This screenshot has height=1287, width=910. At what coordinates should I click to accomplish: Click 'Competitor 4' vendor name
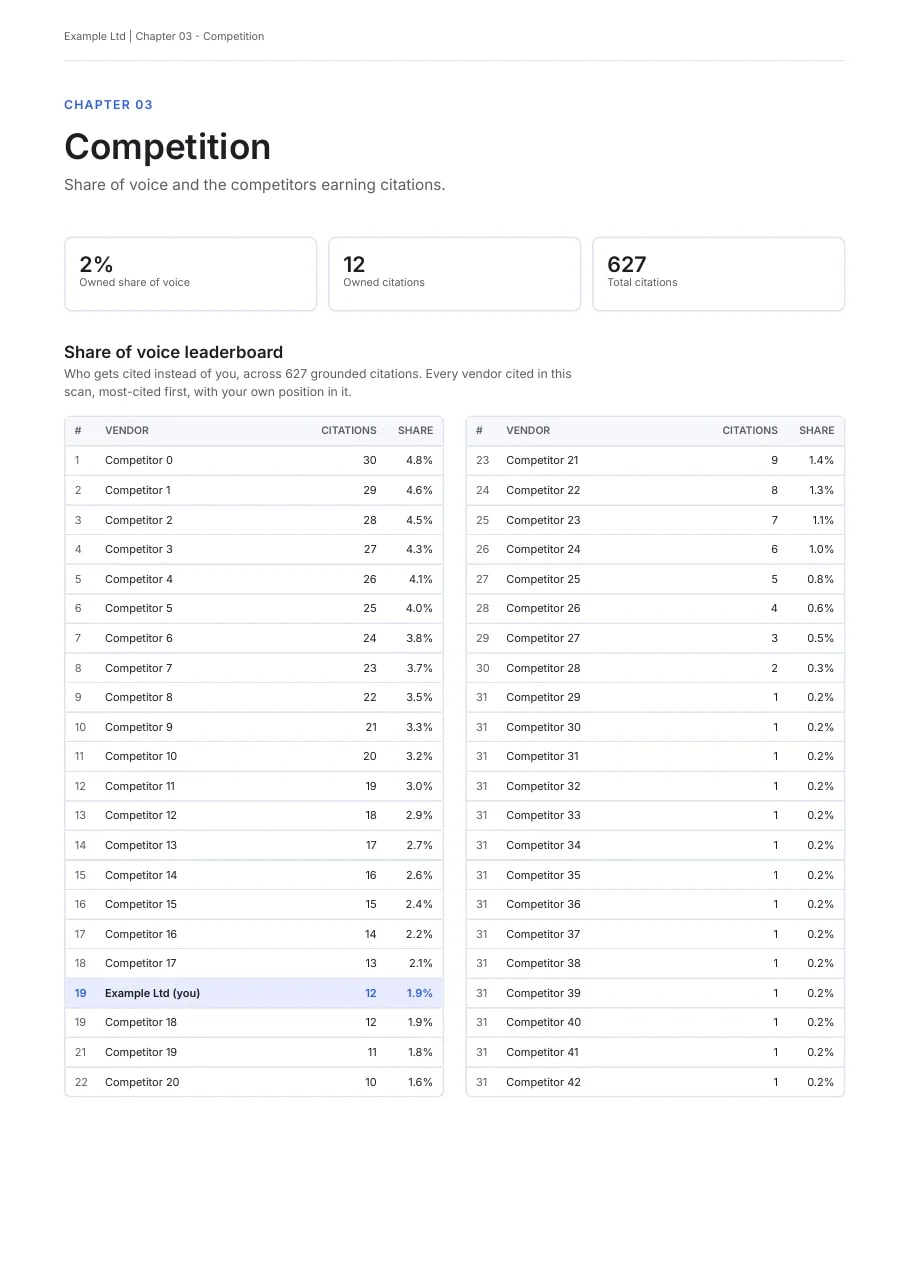pyautogui.click(x=138, y=579)
